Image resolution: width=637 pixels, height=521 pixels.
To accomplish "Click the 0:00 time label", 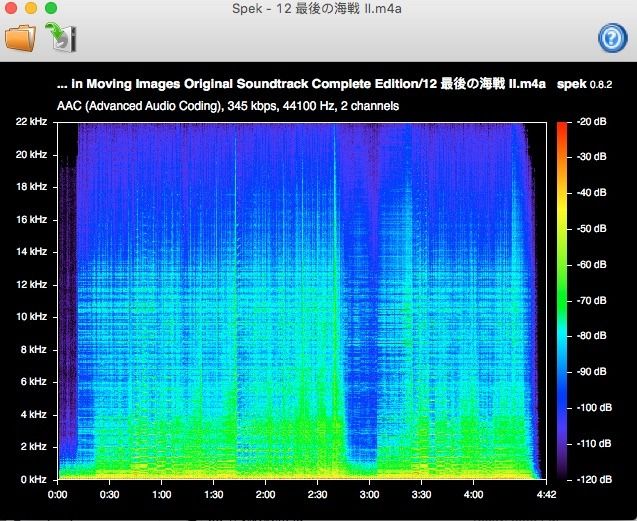I will 58,495.
